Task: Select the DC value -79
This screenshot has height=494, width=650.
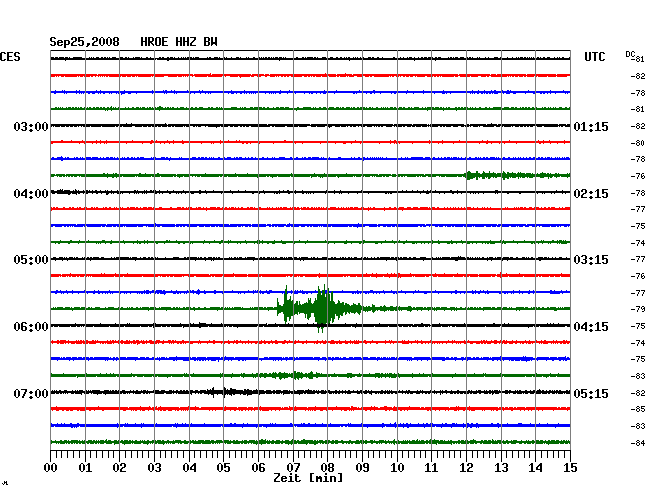Action: [x=638, y=309]
